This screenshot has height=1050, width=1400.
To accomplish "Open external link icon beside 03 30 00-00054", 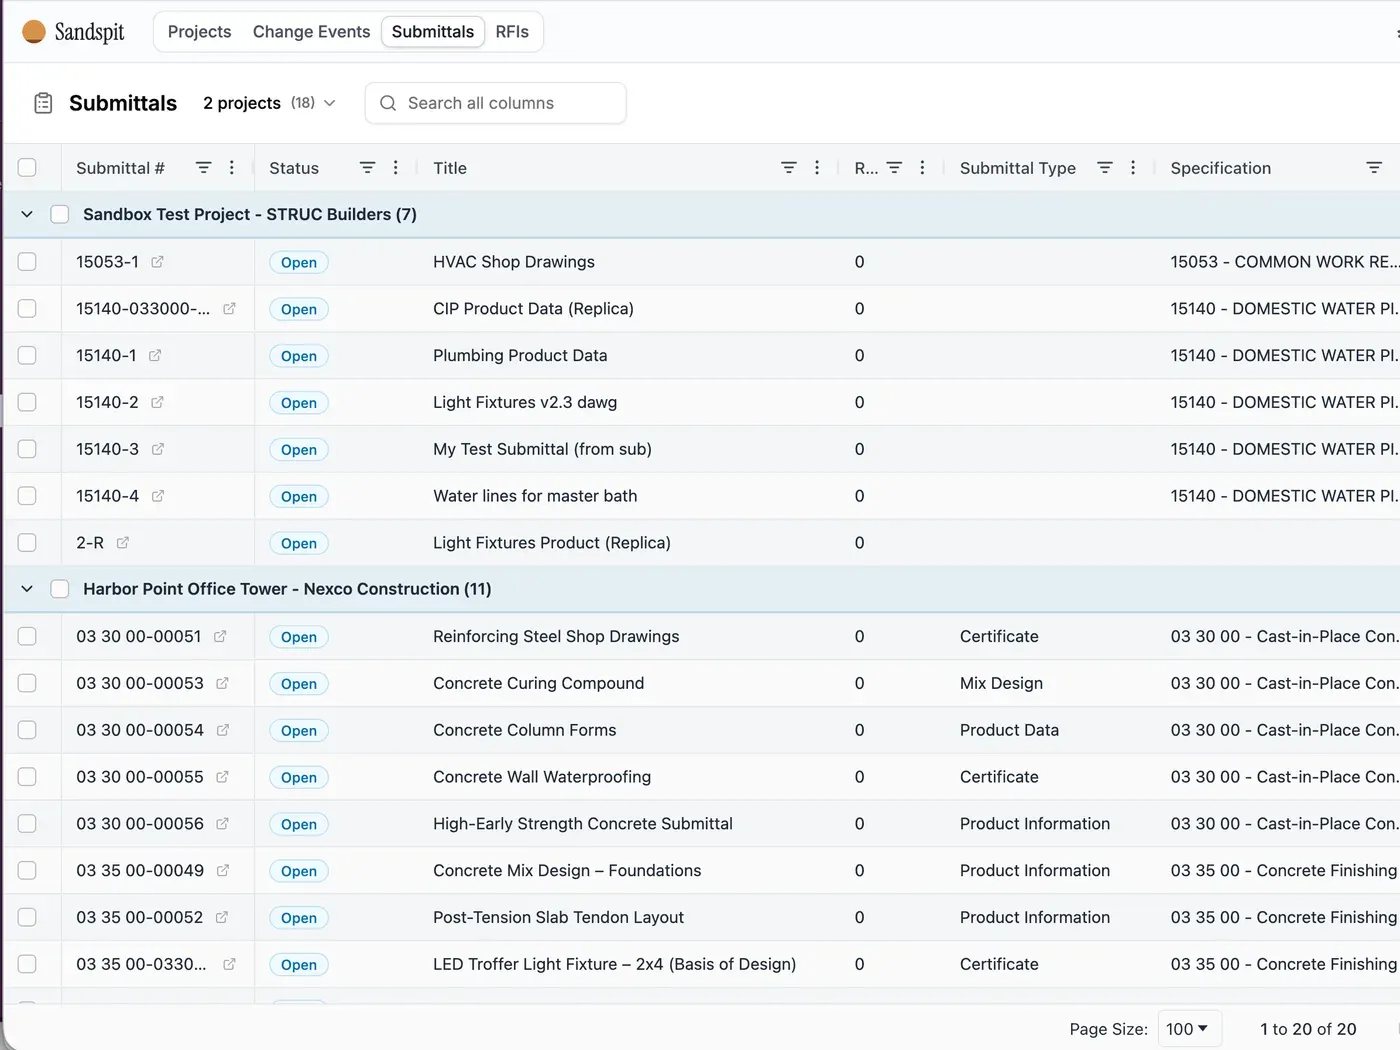I will (x=222, y=730).
